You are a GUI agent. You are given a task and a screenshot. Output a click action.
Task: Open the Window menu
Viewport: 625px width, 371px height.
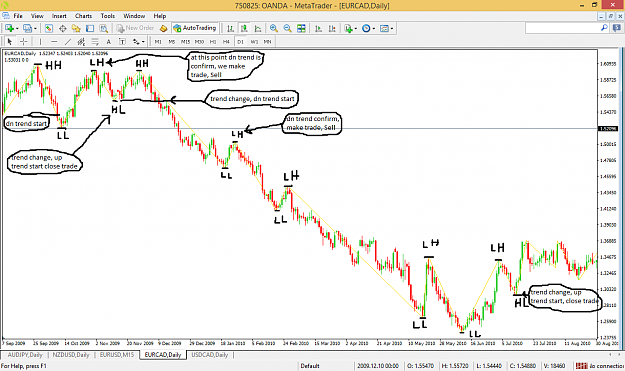[x=134, y=16]
